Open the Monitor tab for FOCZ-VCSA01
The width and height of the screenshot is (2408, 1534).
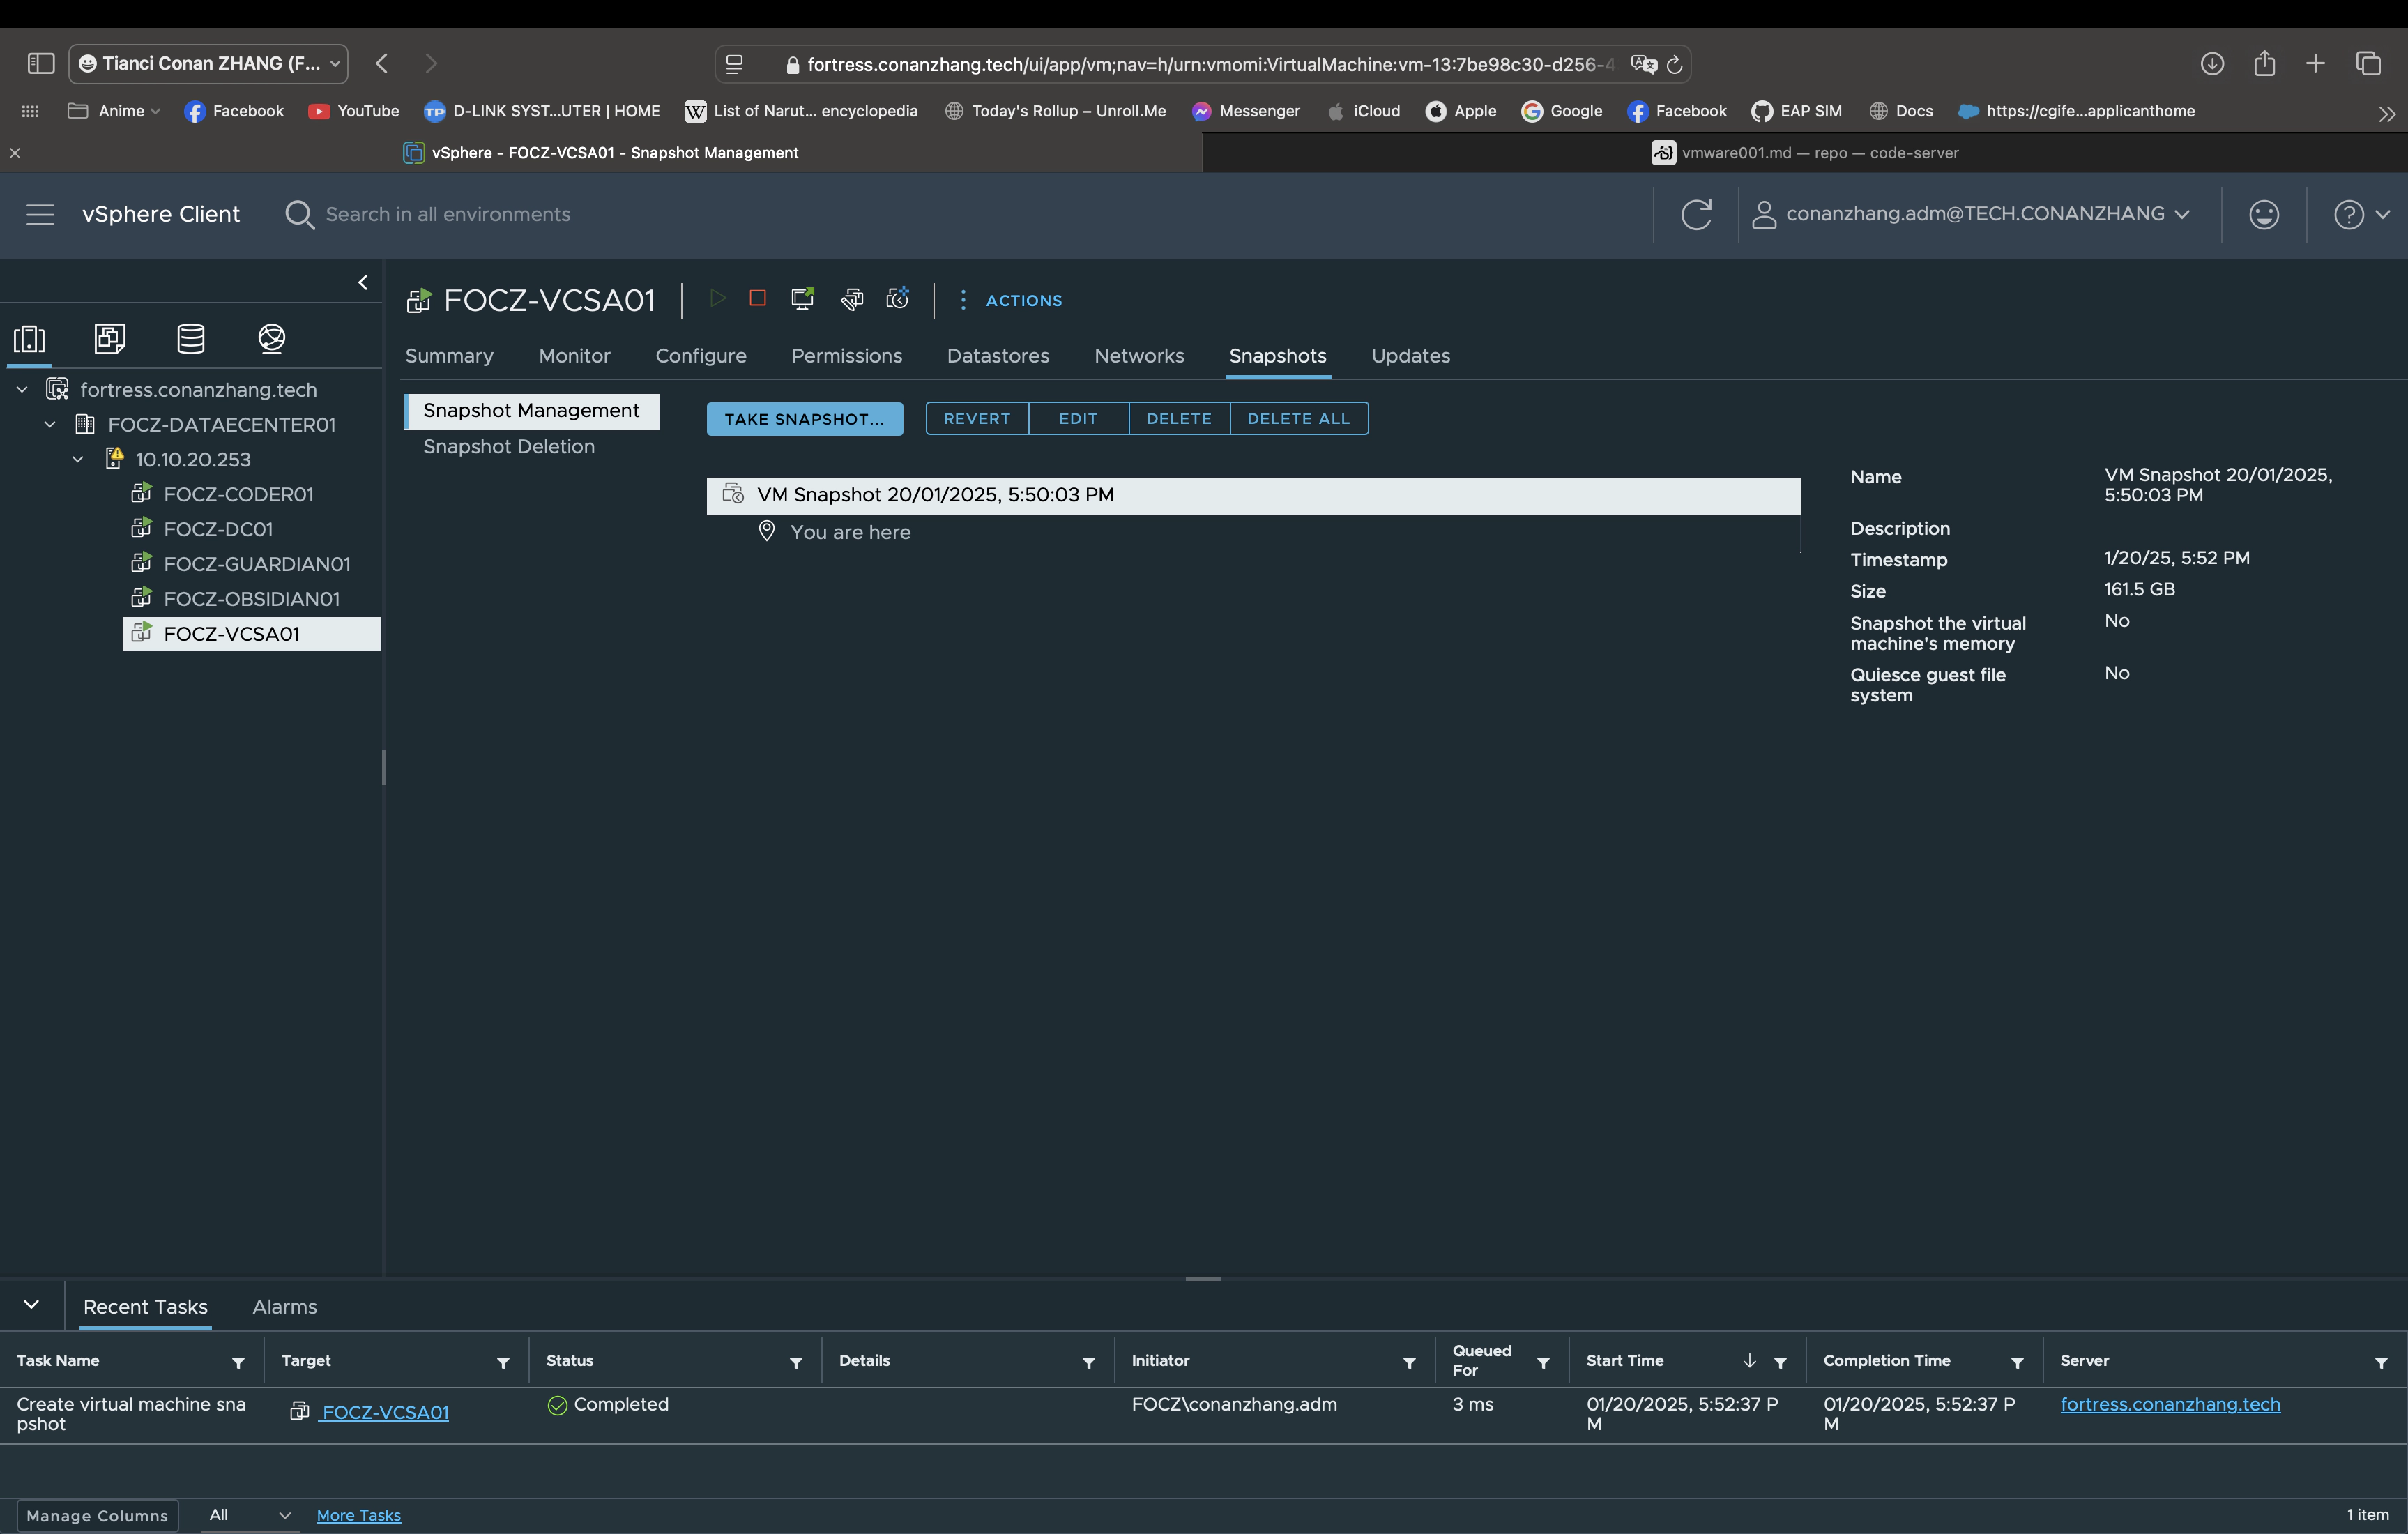point(574,356)
